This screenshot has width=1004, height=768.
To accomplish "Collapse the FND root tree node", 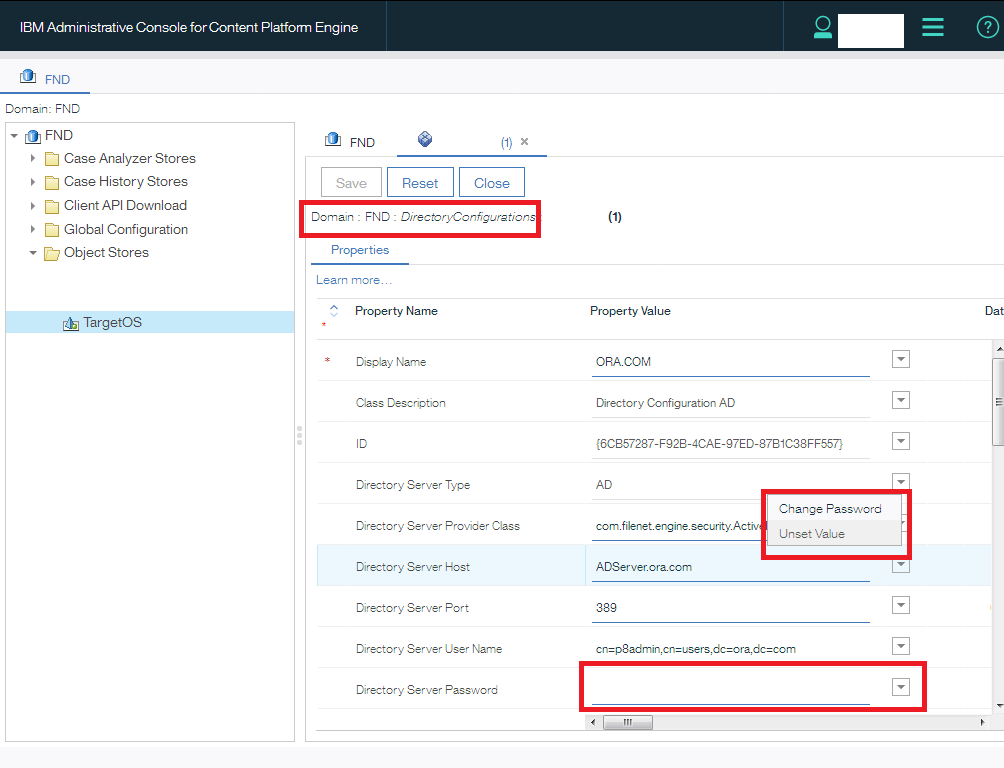I will click(14, 136).
